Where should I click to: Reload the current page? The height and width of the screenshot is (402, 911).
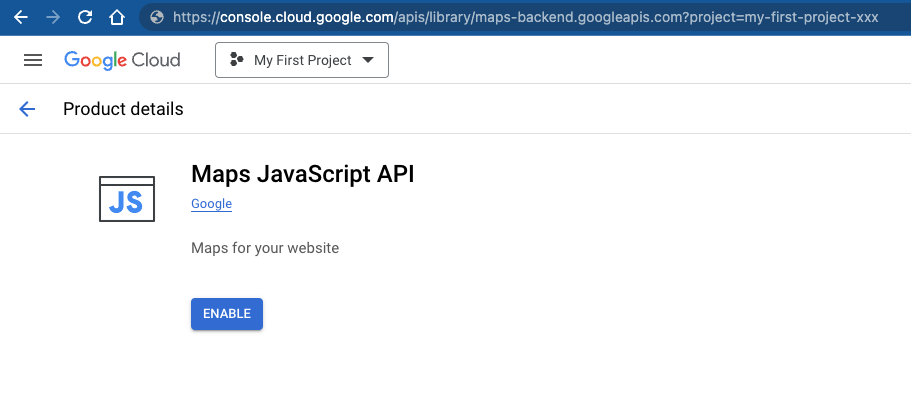pyautogui.click(x=85, y=17)
